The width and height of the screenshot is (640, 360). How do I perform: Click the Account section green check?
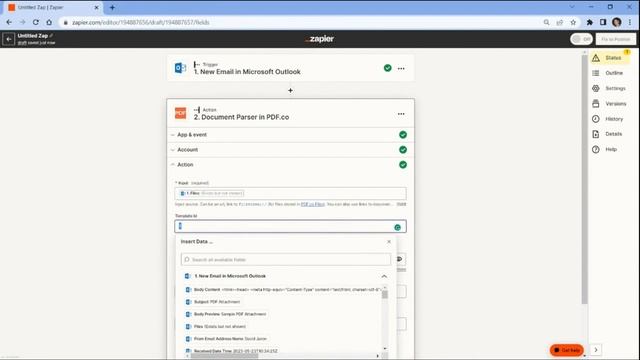403,150
